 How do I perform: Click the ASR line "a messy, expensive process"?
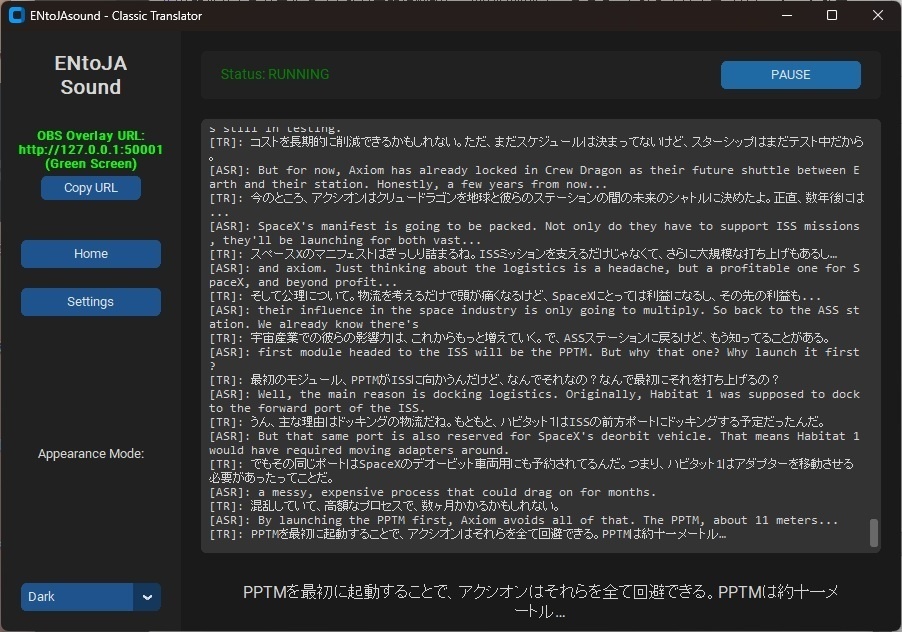click(433, 492)
